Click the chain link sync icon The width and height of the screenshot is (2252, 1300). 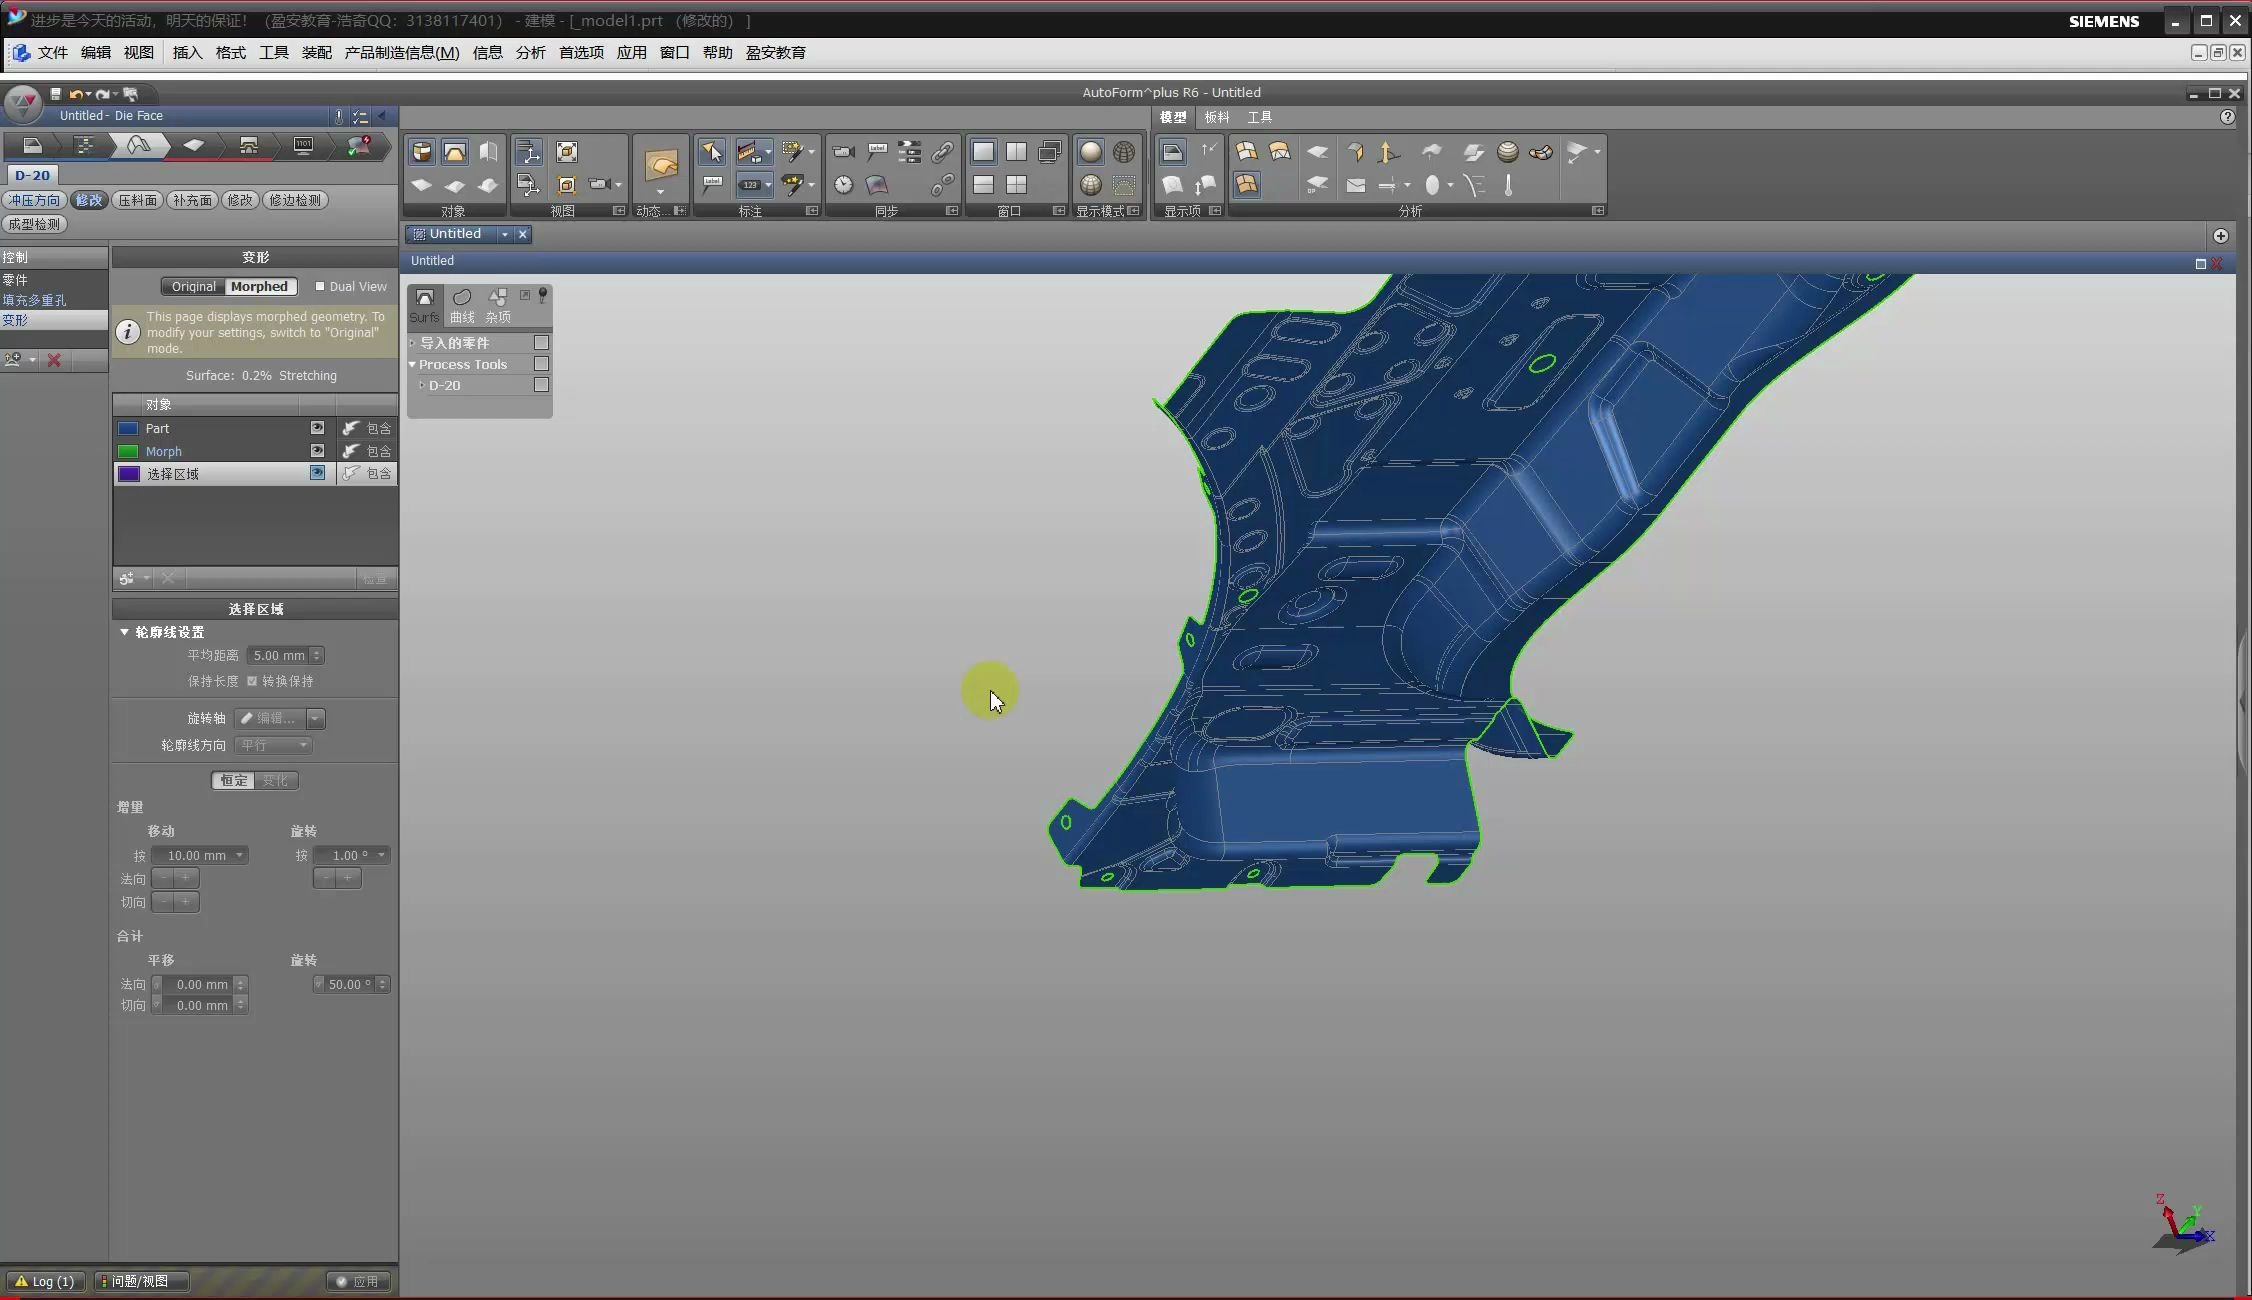pos(942,152)
